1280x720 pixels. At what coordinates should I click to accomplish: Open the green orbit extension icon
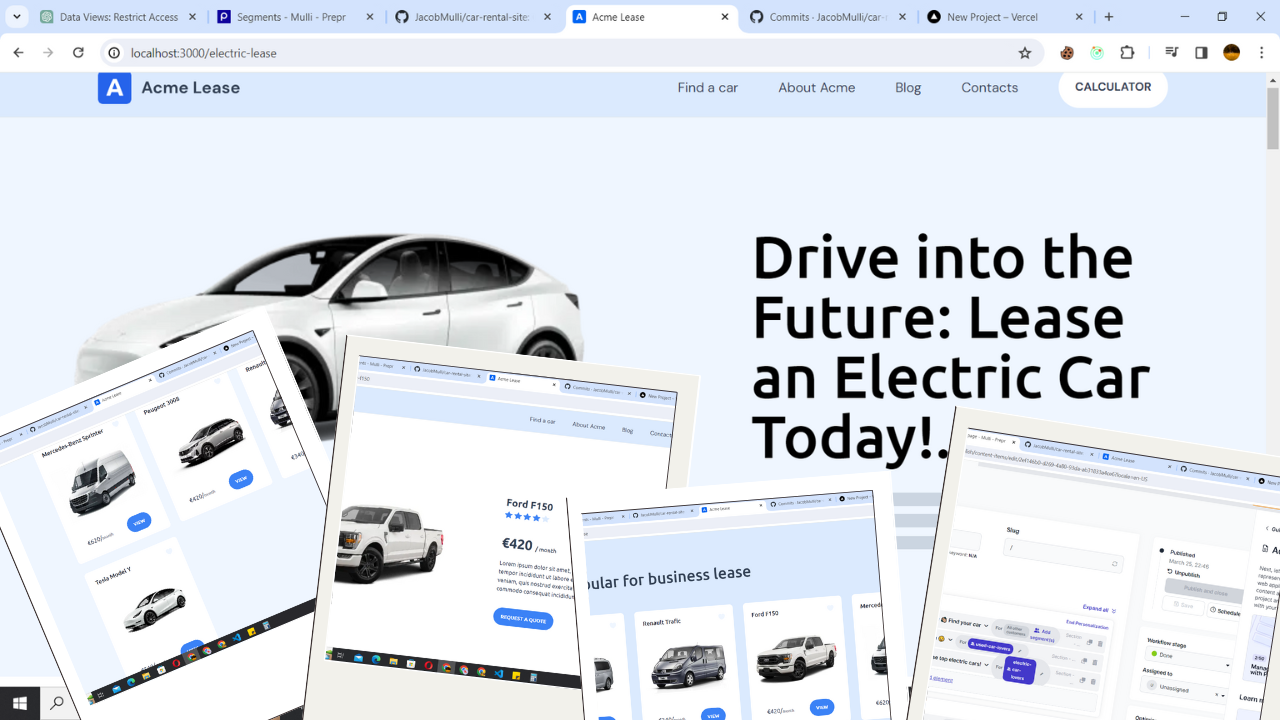pos(1097,53)
